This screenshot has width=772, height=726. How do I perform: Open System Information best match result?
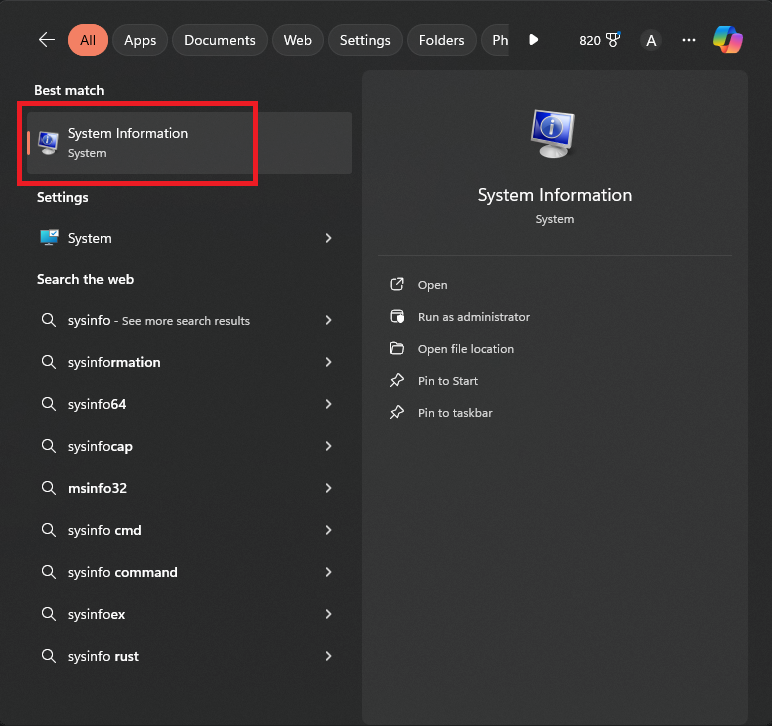click(x=128, y=142)
